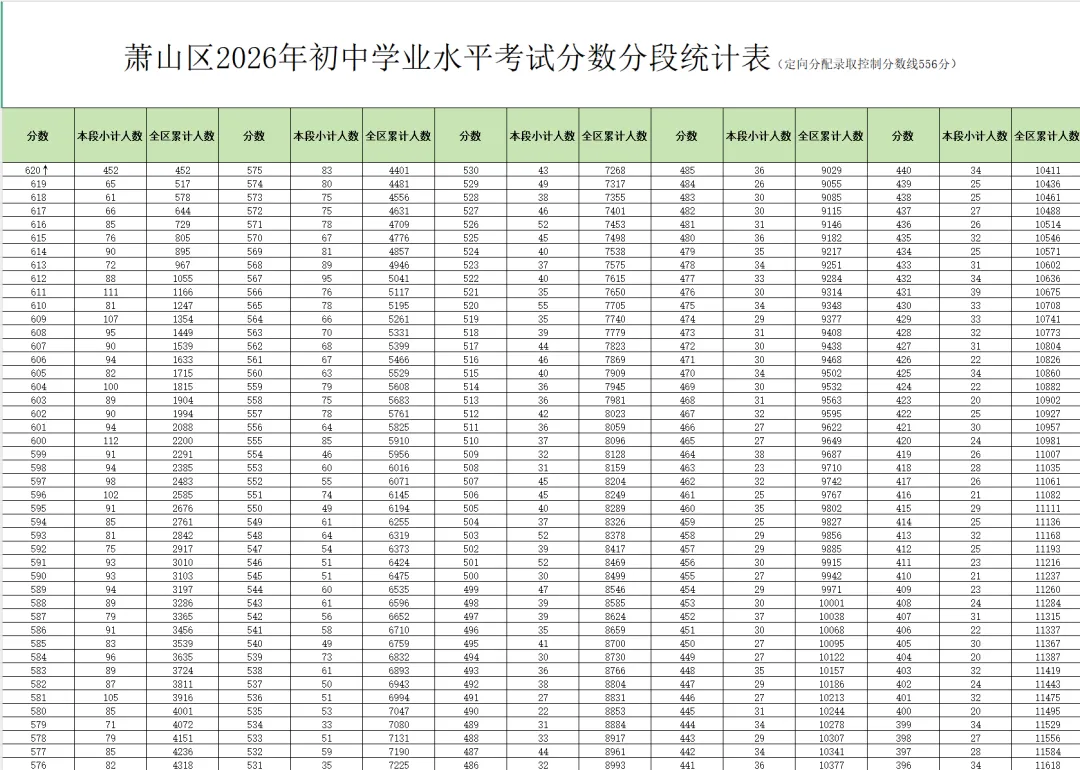Image resolution: width=1080 pixels, height=770 pixels.
Task: Click score cell 500
Action: click(470, 576)
